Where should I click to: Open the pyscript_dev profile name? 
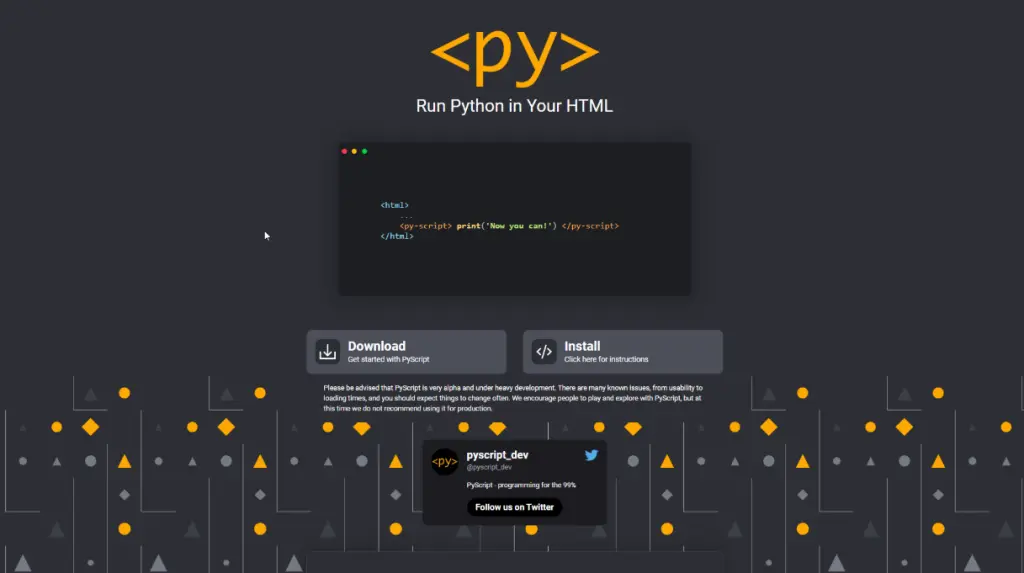pyautogui.click(x=497, y=455)
